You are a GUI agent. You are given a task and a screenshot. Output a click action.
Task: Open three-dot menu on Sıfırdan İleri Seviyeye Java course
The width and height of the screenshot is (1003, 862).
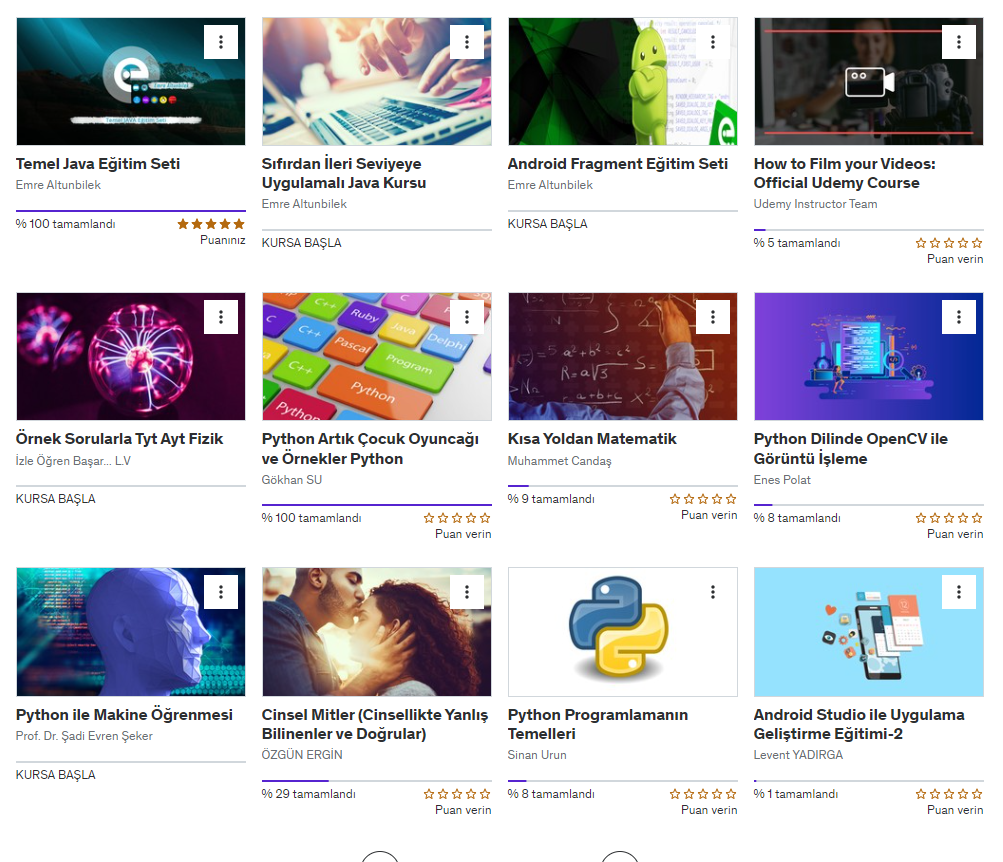coord(467,42)
